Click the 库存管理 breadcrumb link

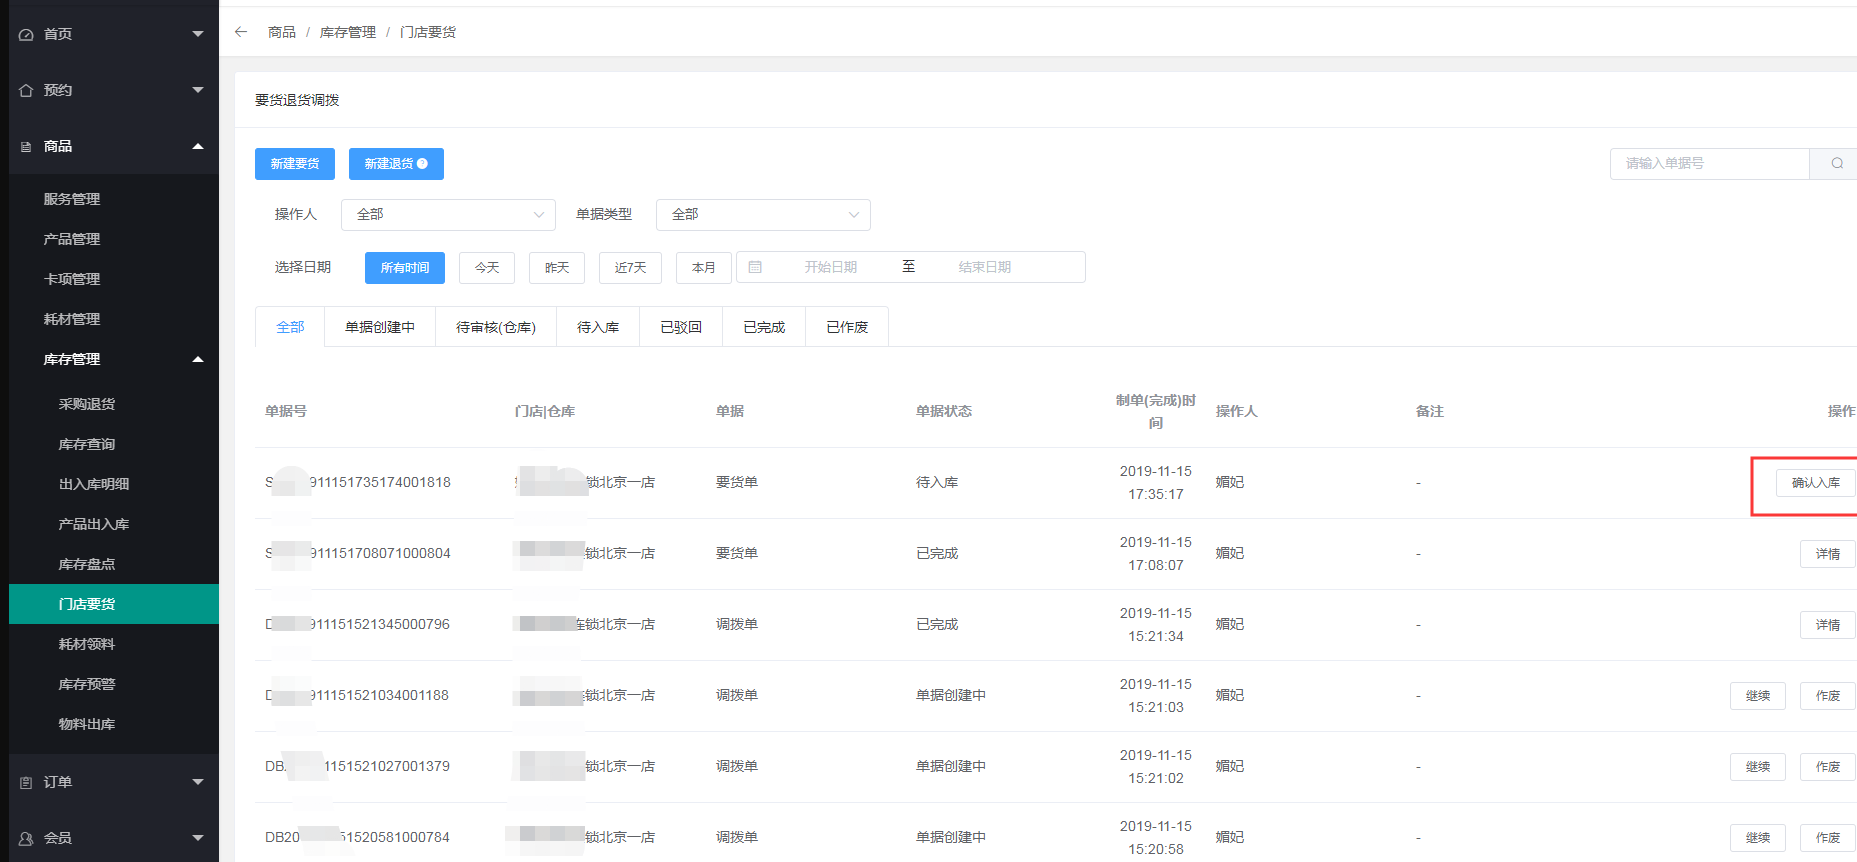pyautogui.click(x=348, y=32)
